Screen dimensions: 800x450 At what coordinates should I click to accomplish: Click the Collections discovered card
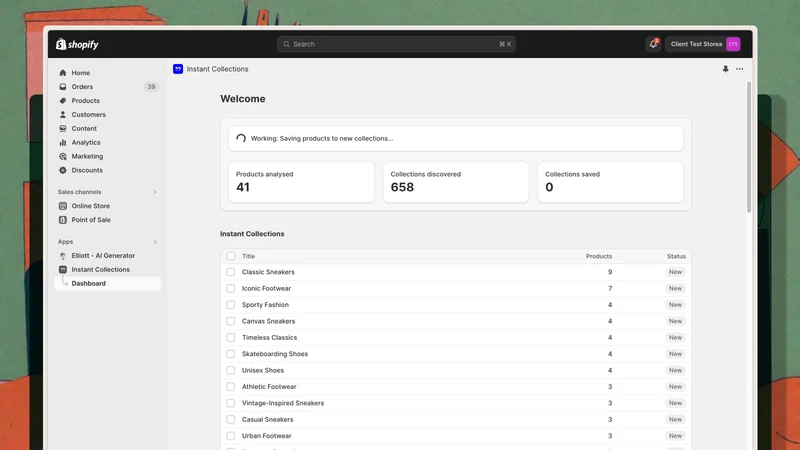(456, 182)
